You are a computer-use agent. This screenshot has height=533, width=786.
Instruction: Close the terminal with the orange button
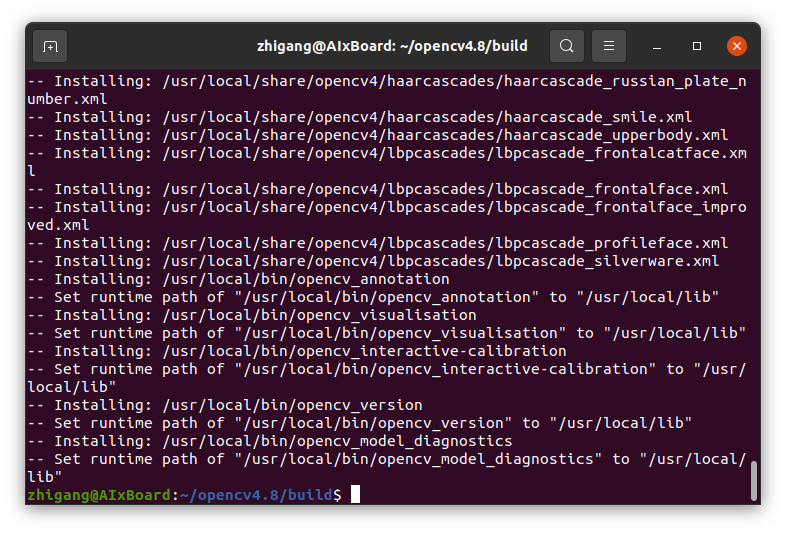pyautogui.click(x=737, y=46)
